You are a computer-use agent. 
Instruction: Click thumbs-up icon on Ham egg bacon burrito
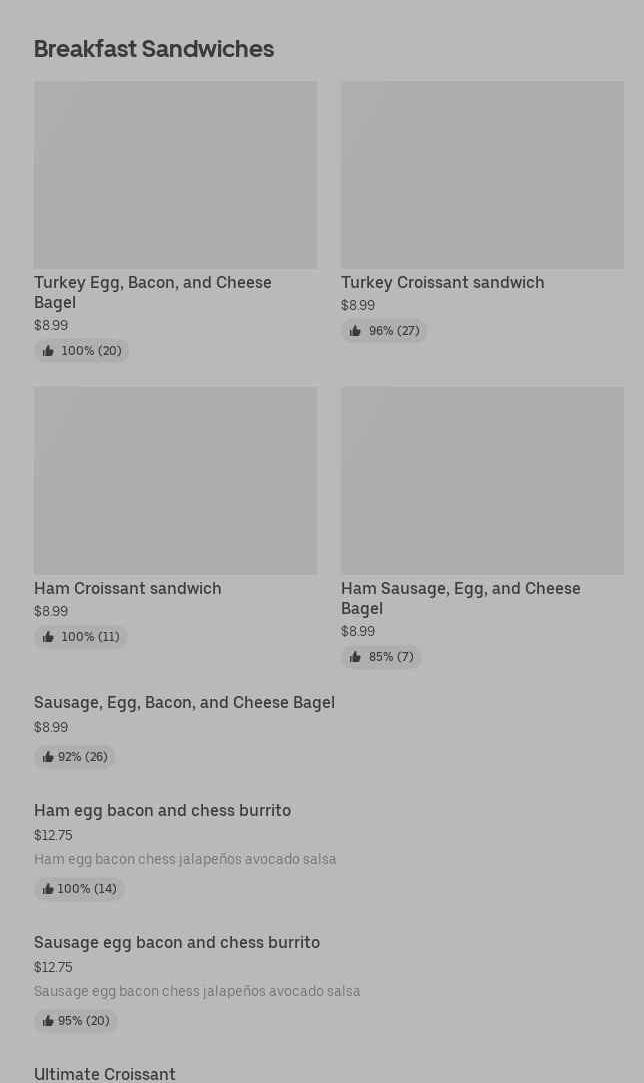click(x=48, y=889)
